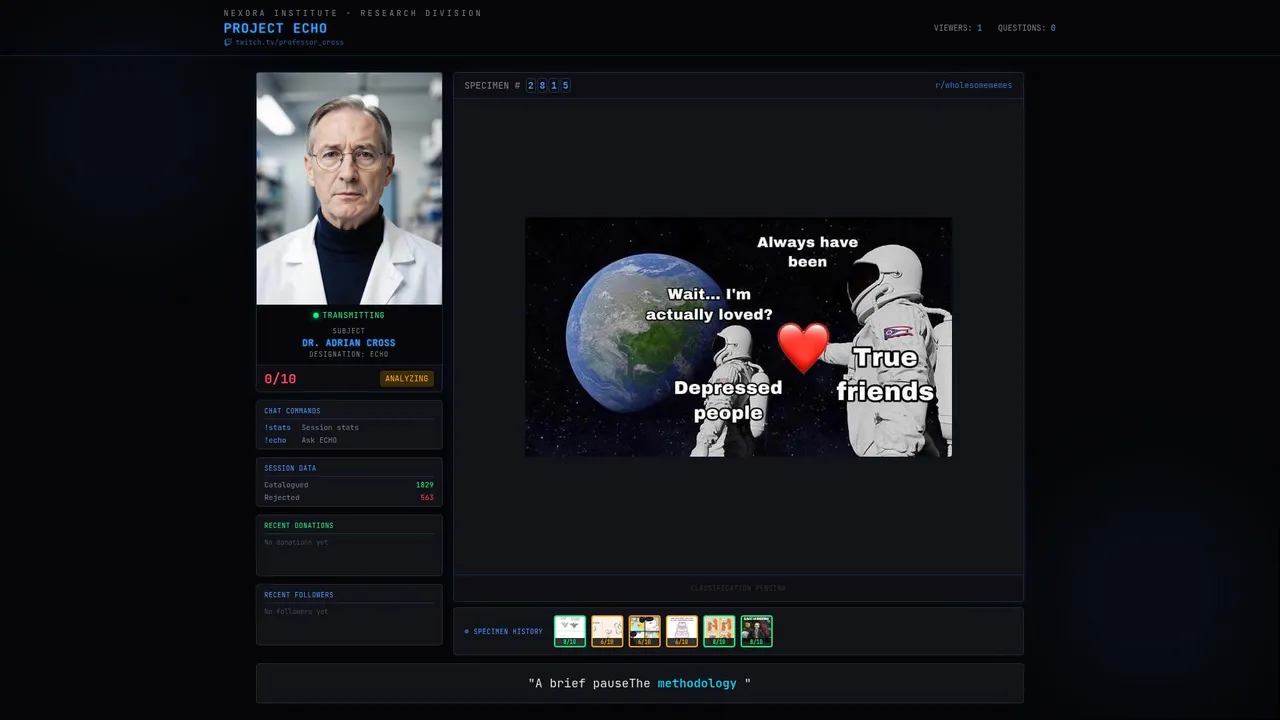Click the RECENT FOLLOWERS header

pyautogui.click(x=299, y=595)
